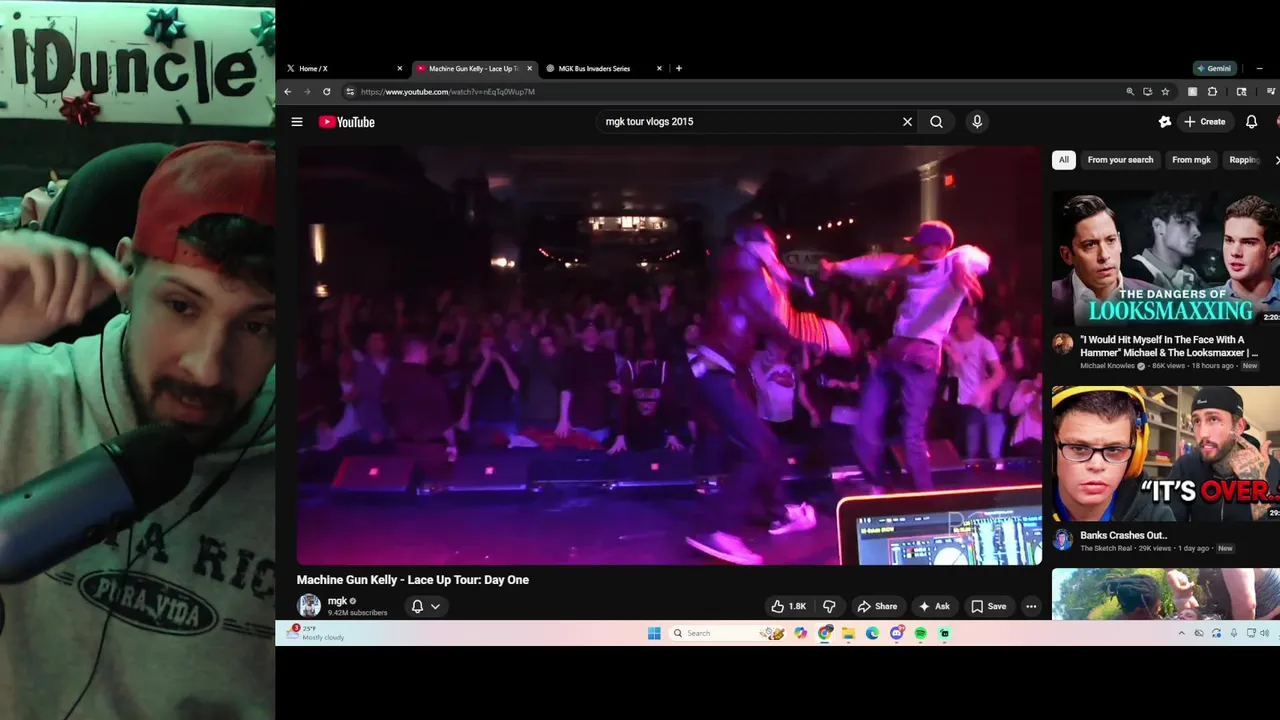Click the system tray microphone icon
Image resolution: width=1280 pixels, height=720 pixels.
click(1234, 633)
